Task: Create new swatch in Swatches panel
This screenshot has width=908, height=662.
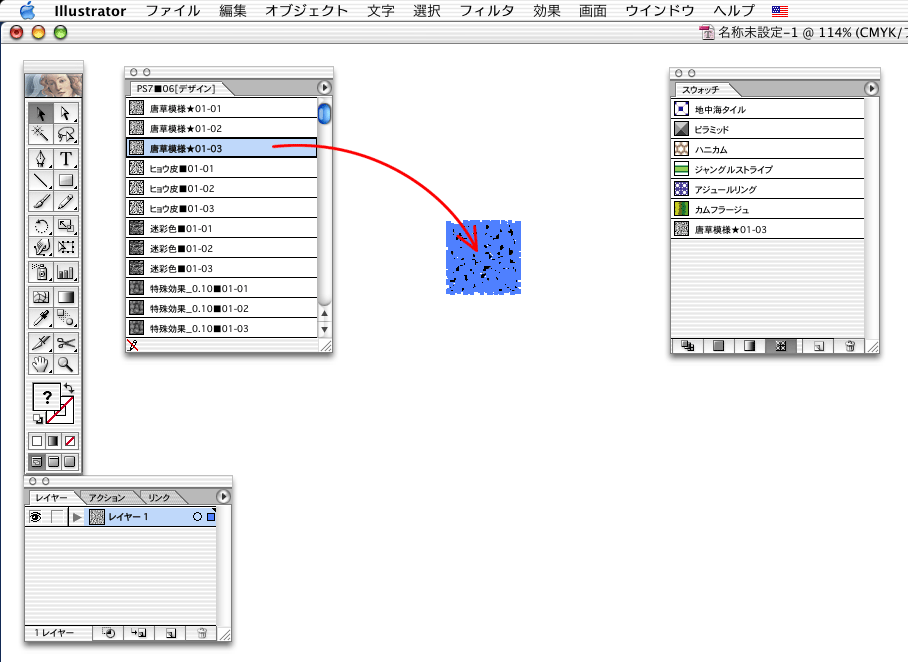Action: [x=819, y=346]
